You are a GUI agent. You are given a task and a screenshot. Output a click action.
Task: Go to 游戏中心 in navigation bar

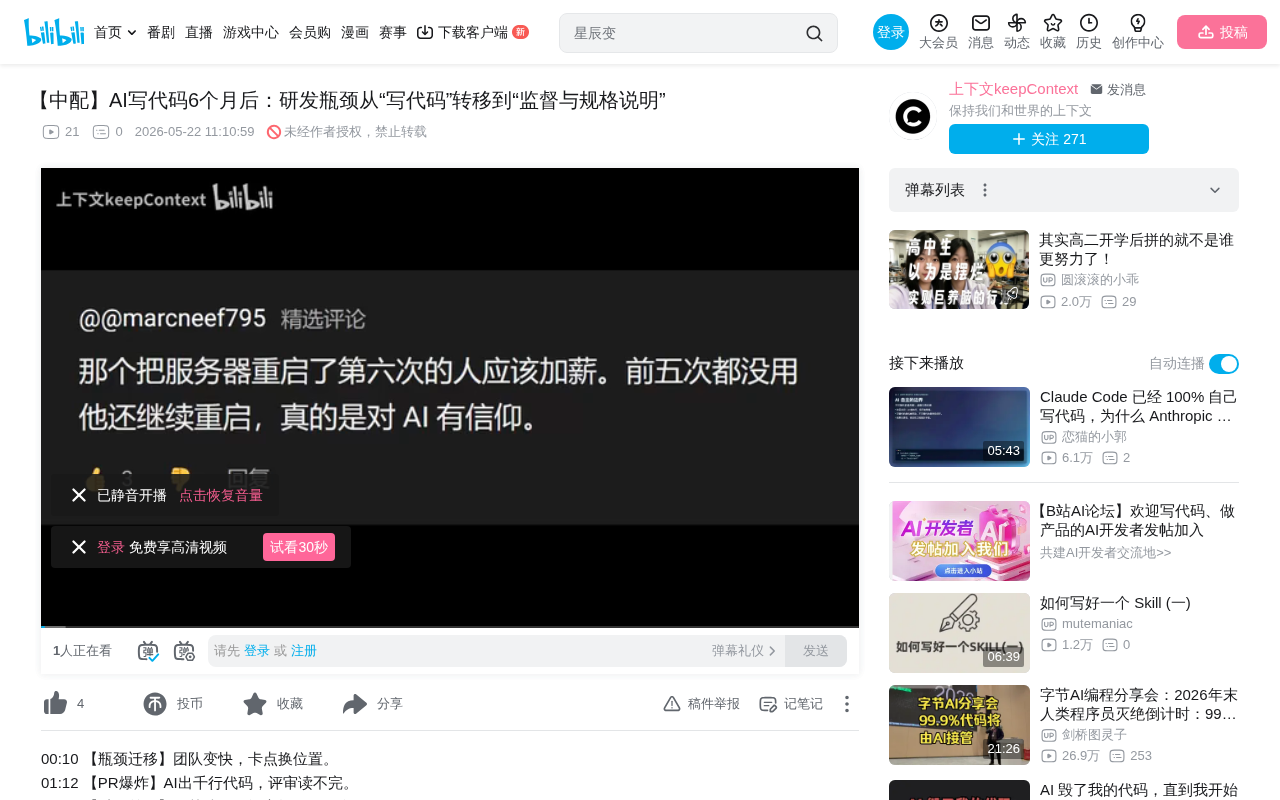tap(251, 32)
